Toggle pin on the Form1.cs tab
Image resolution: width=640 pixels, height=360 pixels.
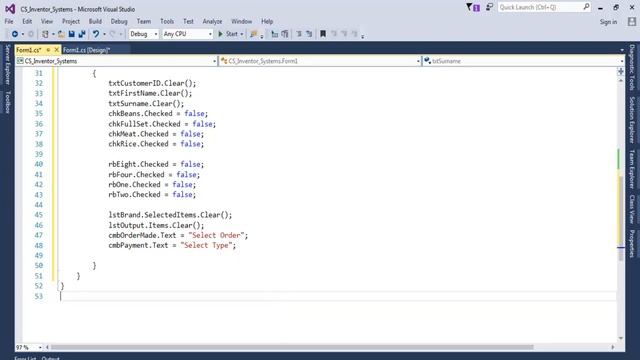coord(48,50)
